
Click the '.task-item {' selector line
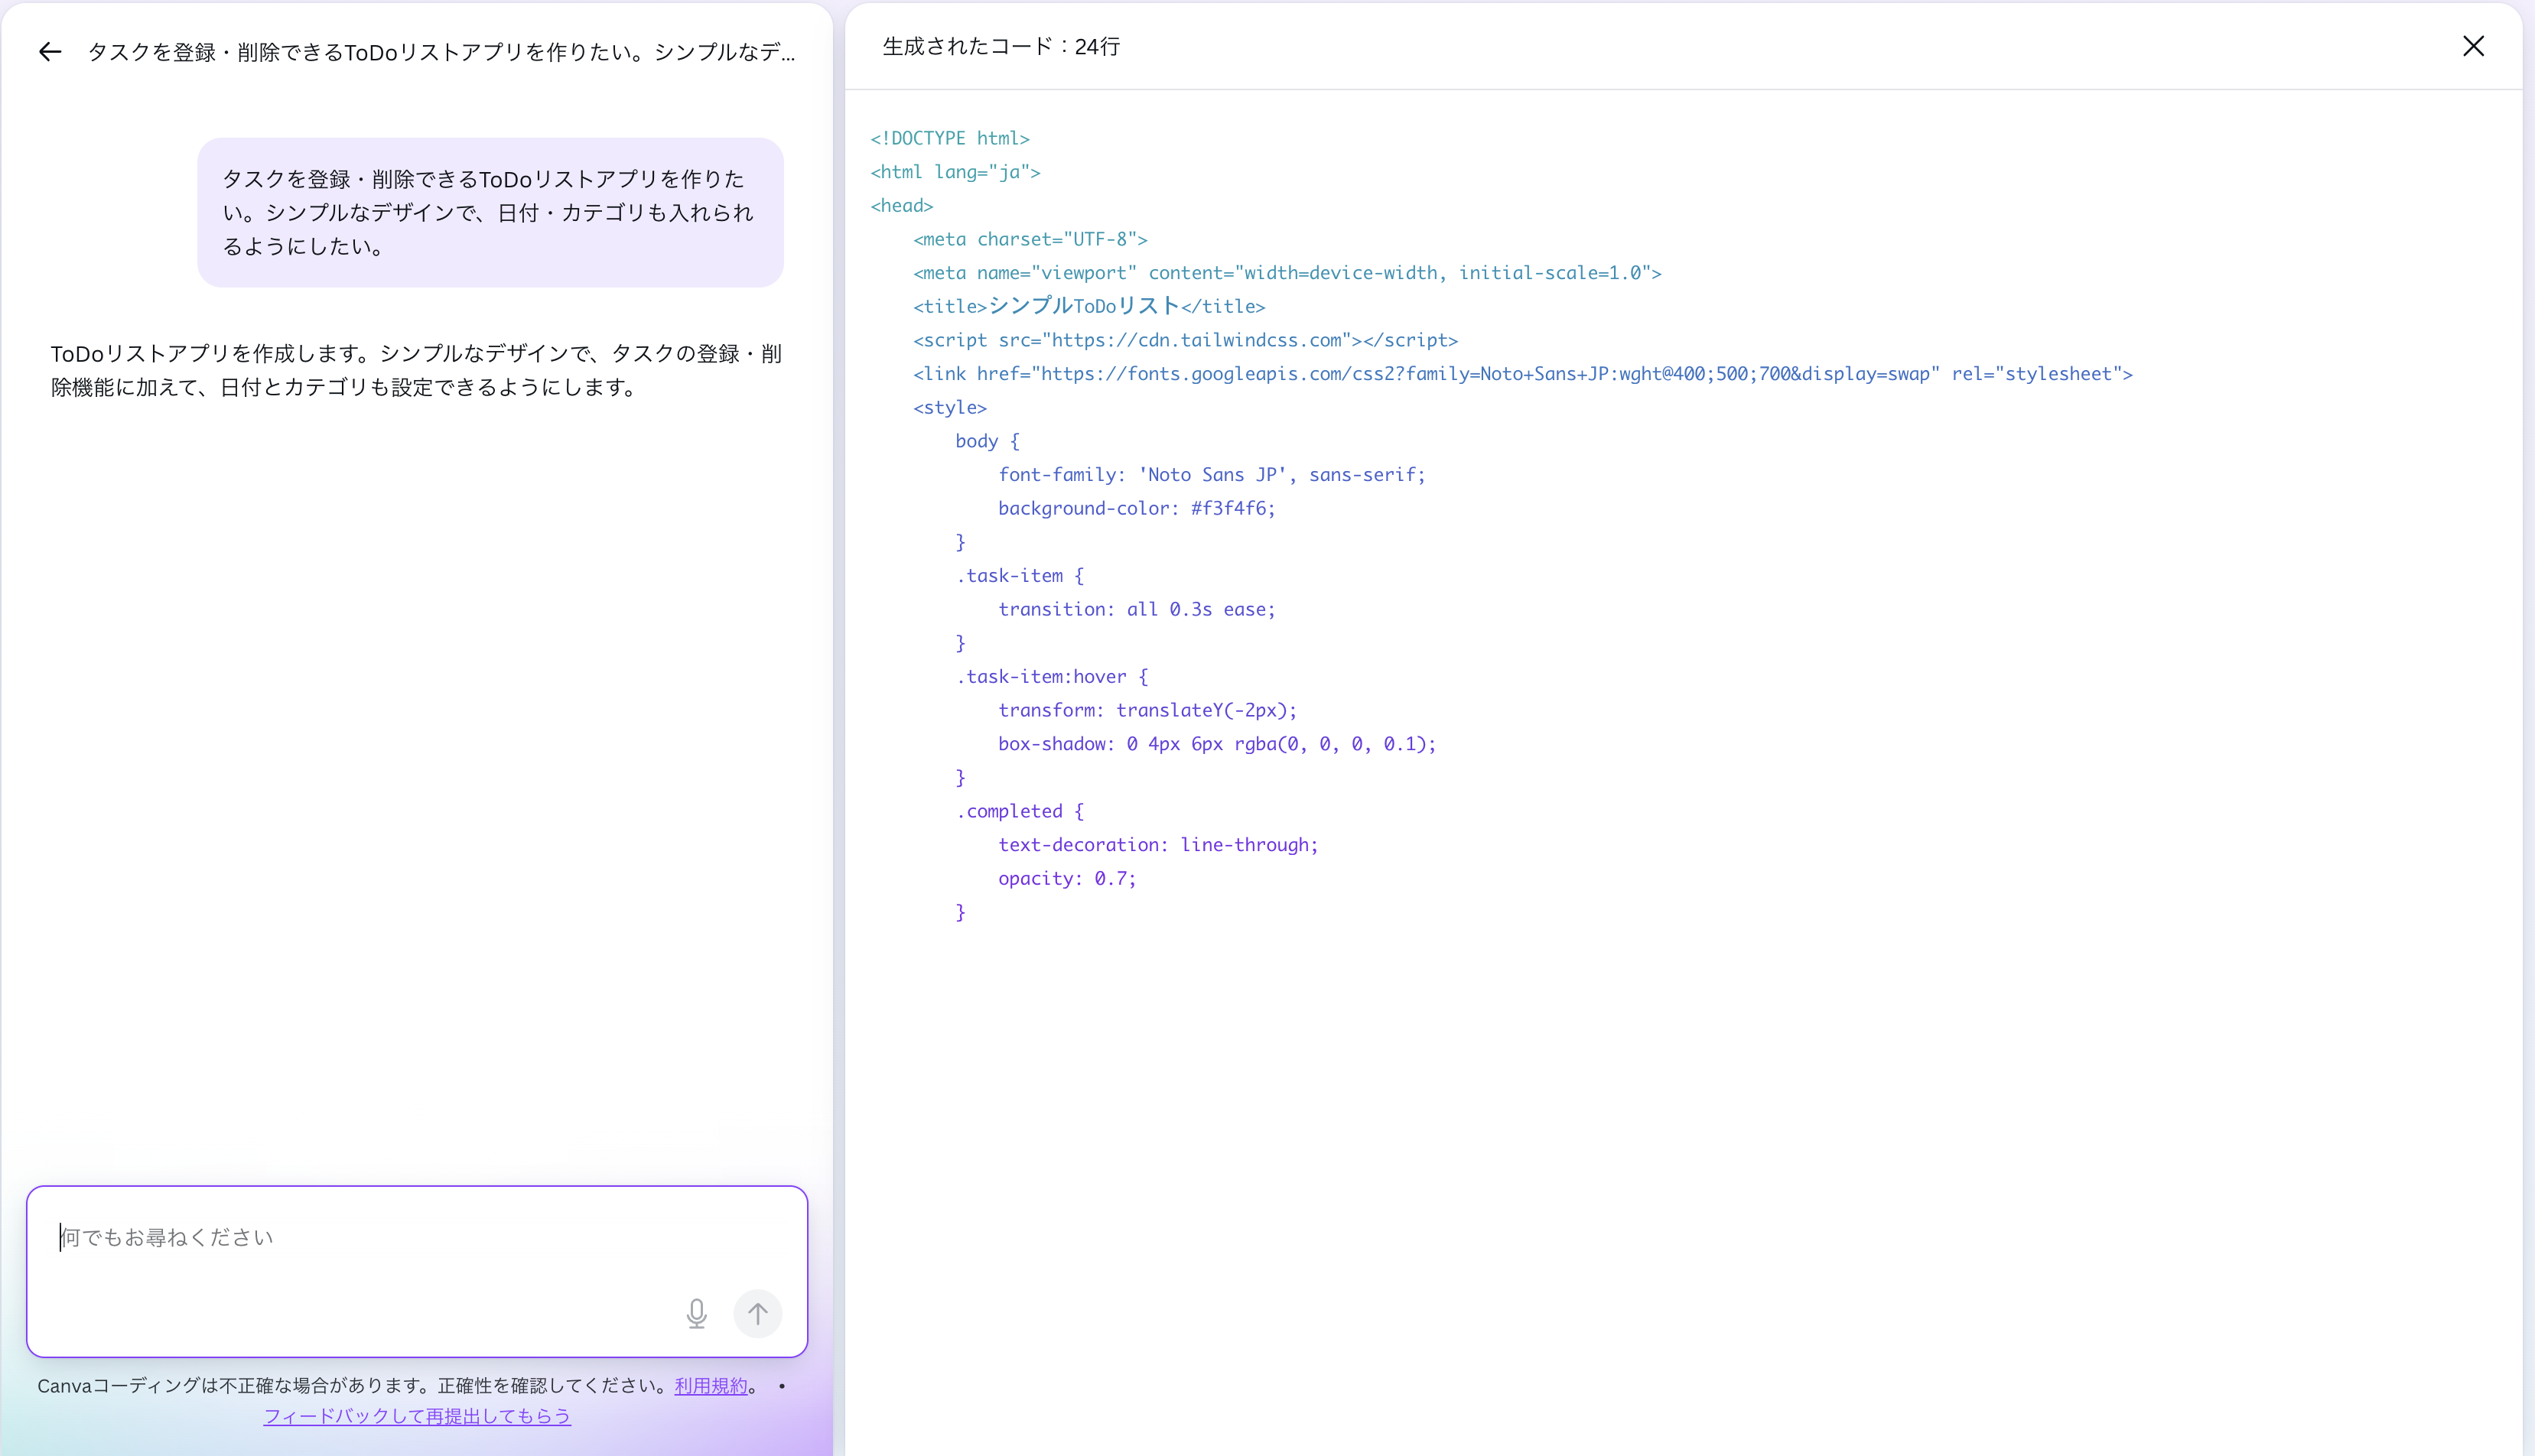(x=1020, y=575)
